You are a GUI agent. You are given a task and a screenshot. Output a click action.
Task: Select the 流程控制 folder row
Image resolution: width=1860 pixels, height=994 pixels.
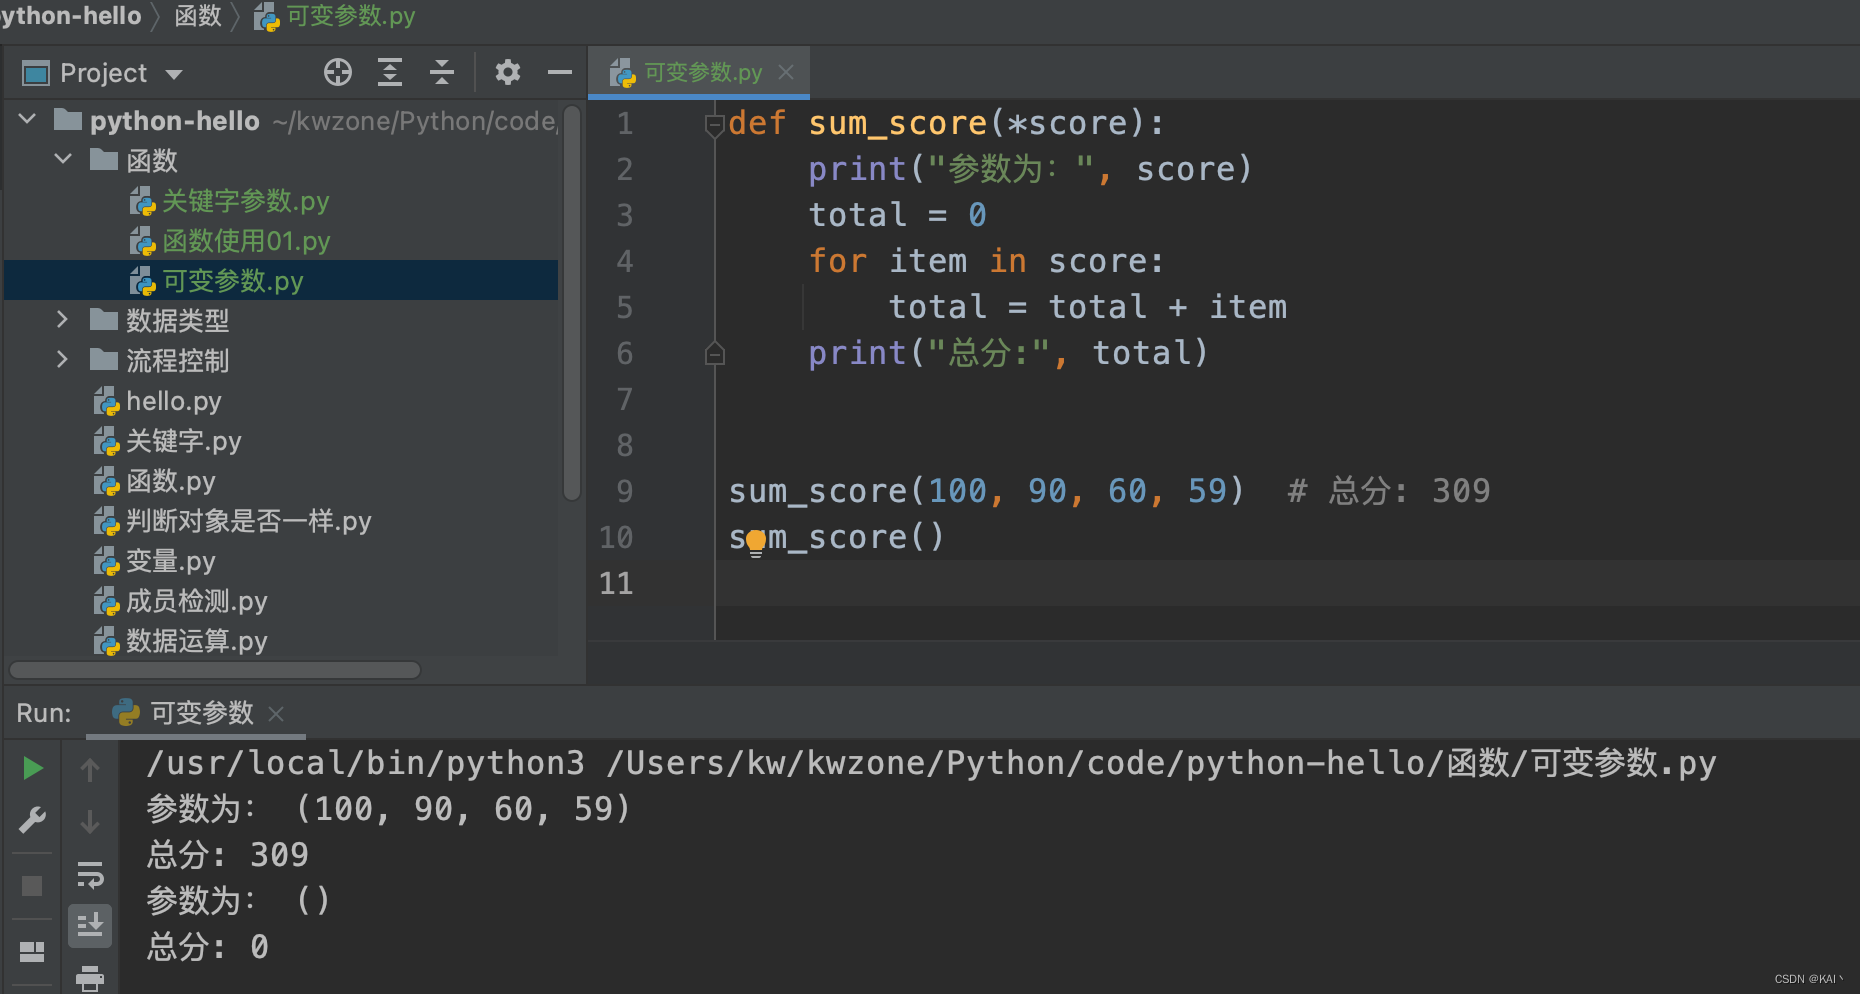click(282, 361)
